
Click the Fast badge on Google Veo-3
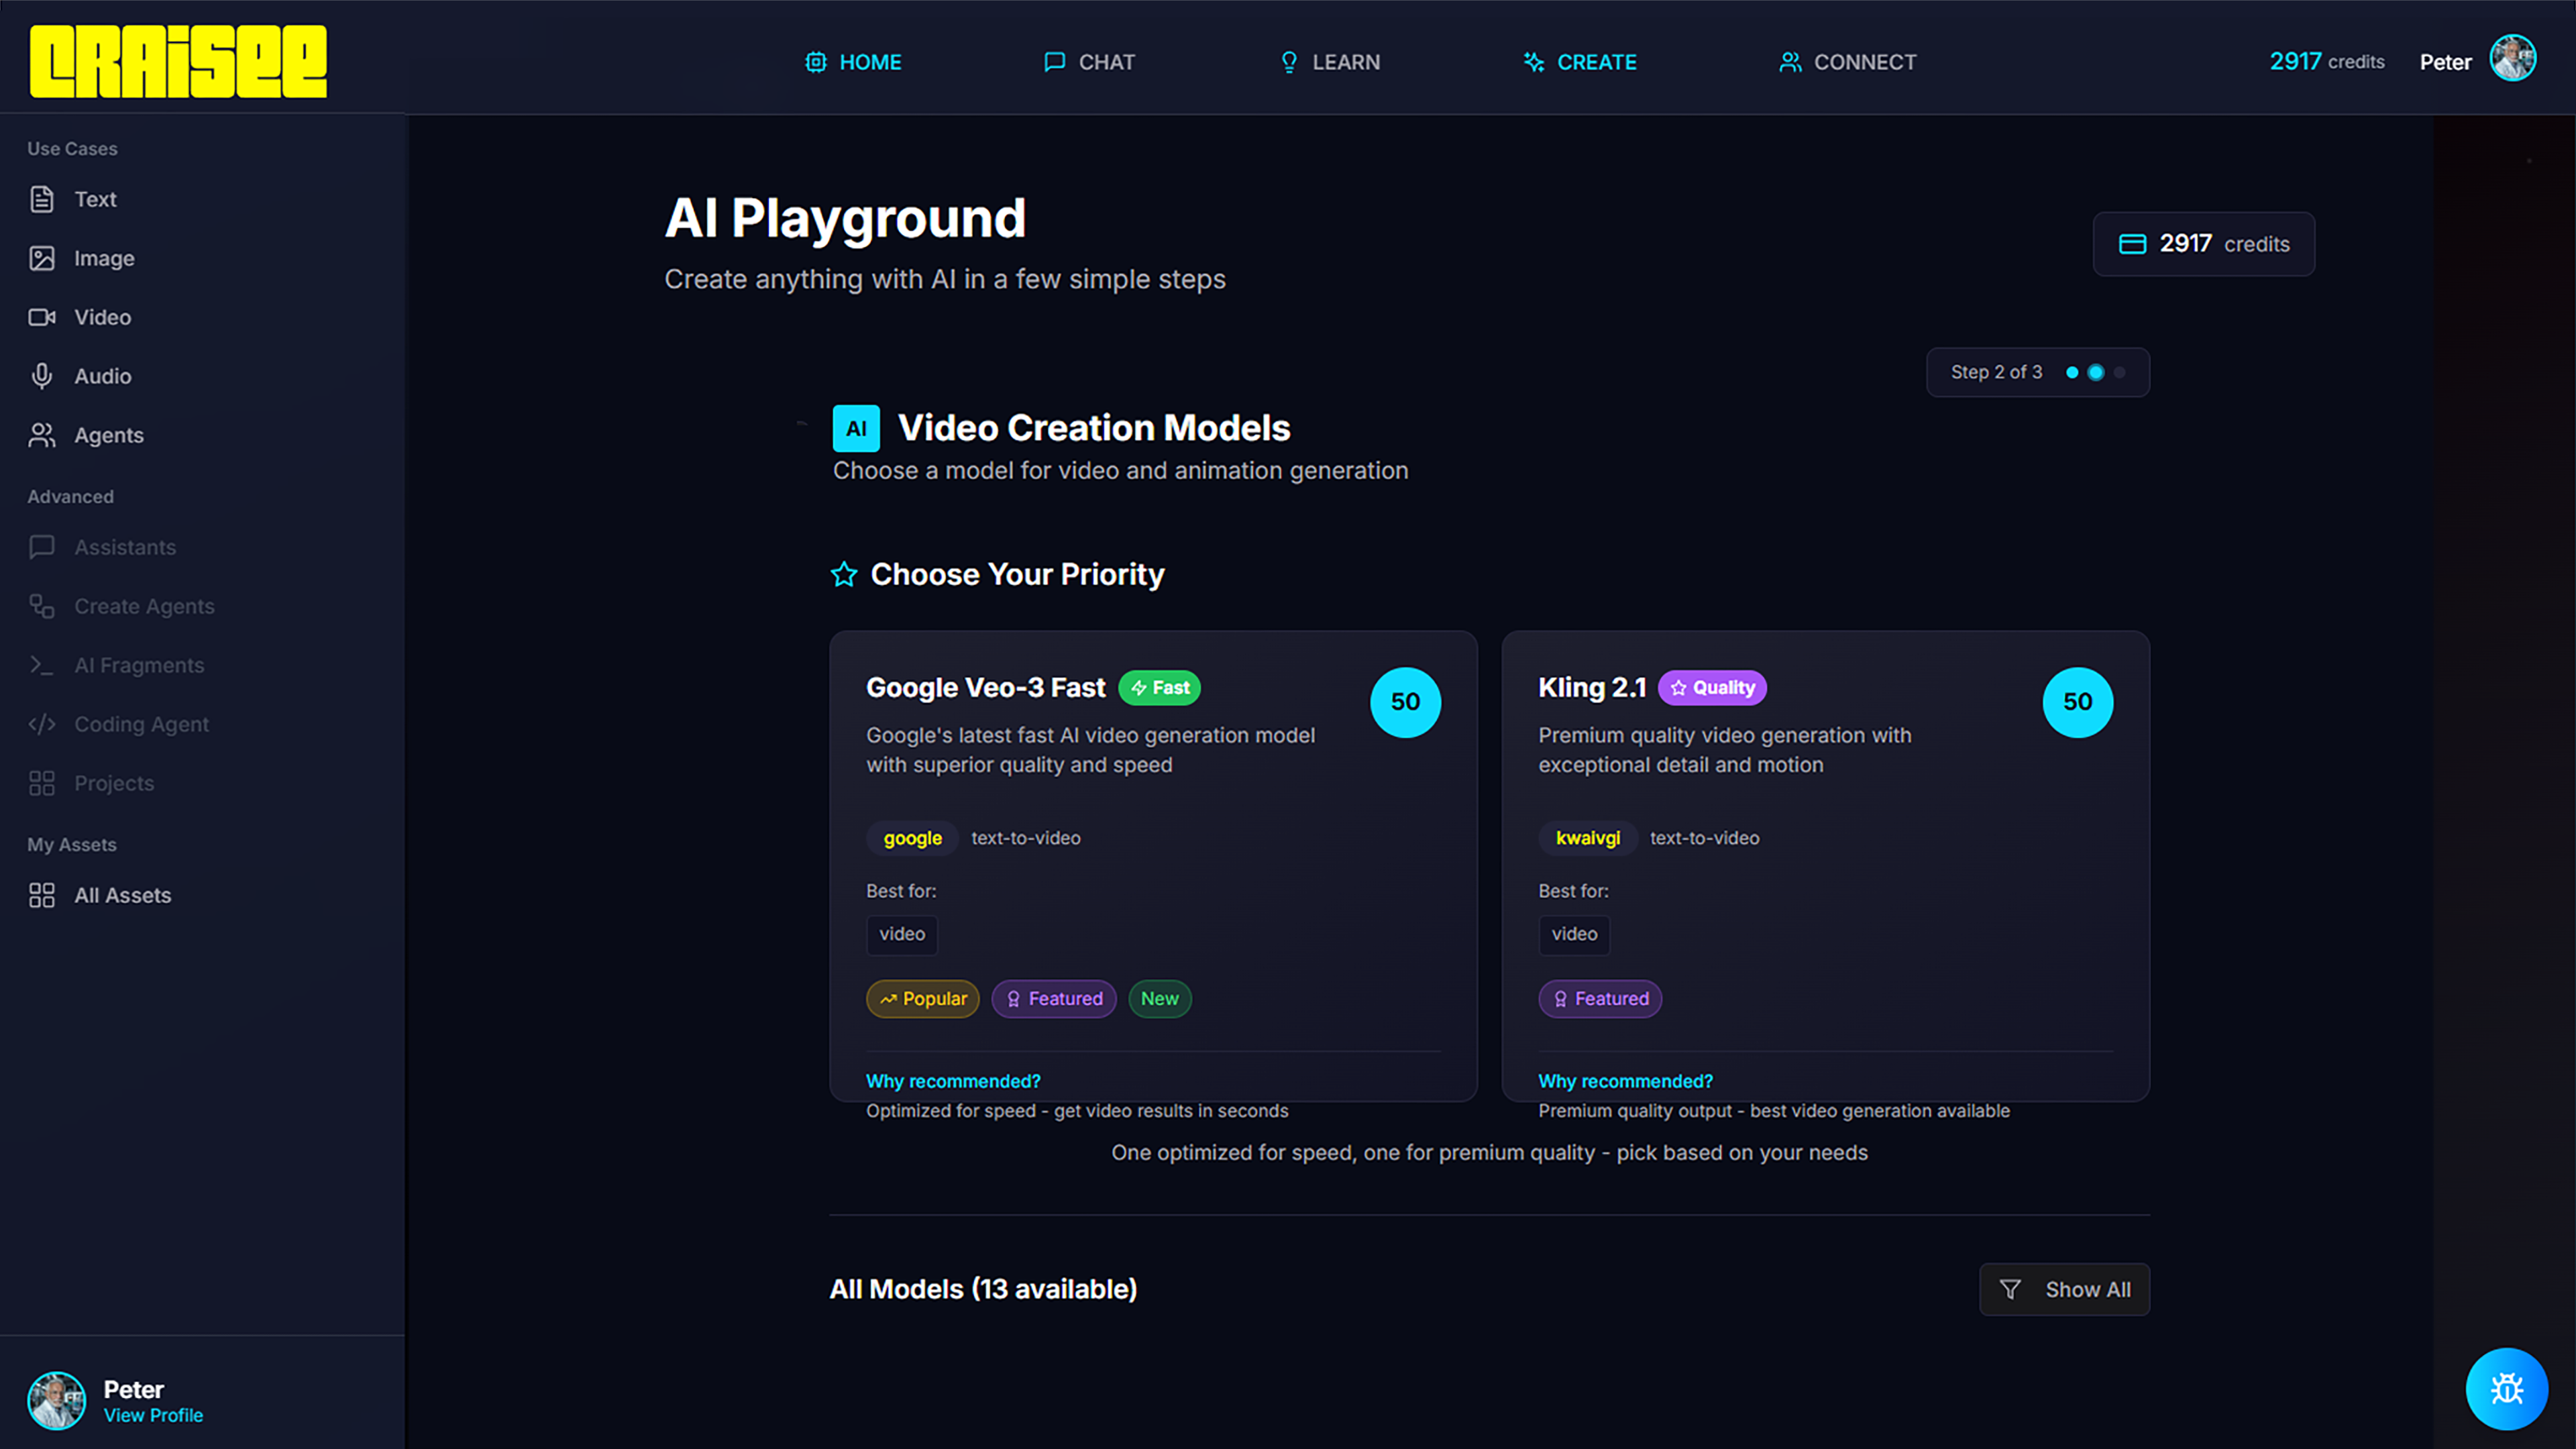coord(1159,688)
